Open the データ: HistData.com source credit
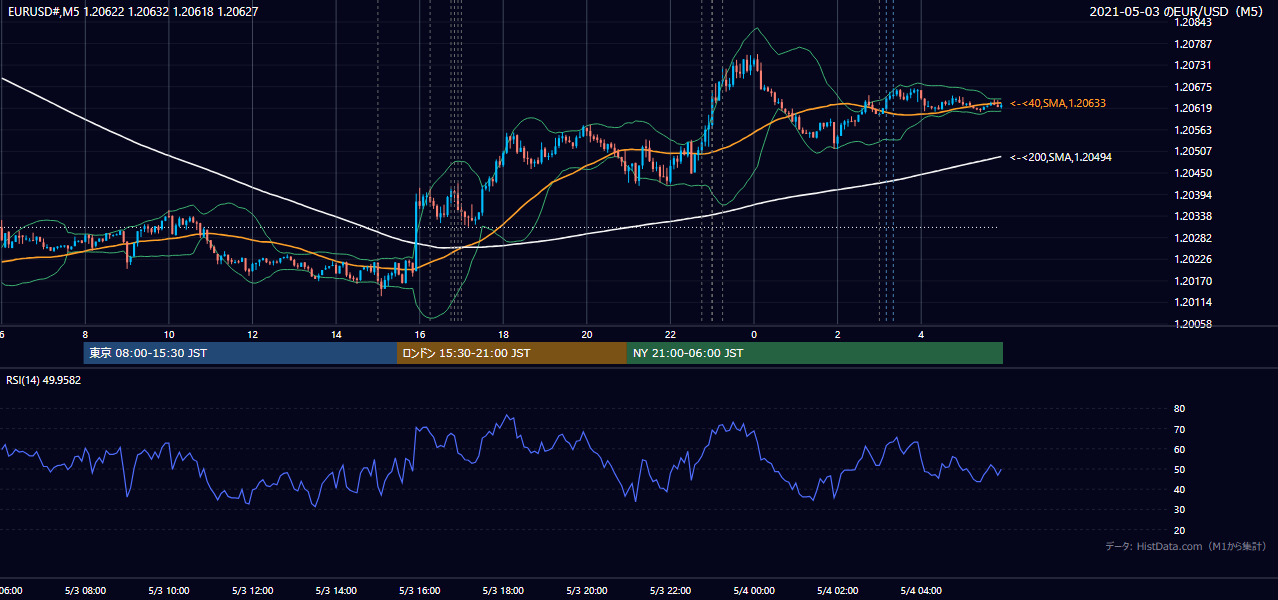The width and height of the screenshot is (1278, 600). (x=1186, y=546)
